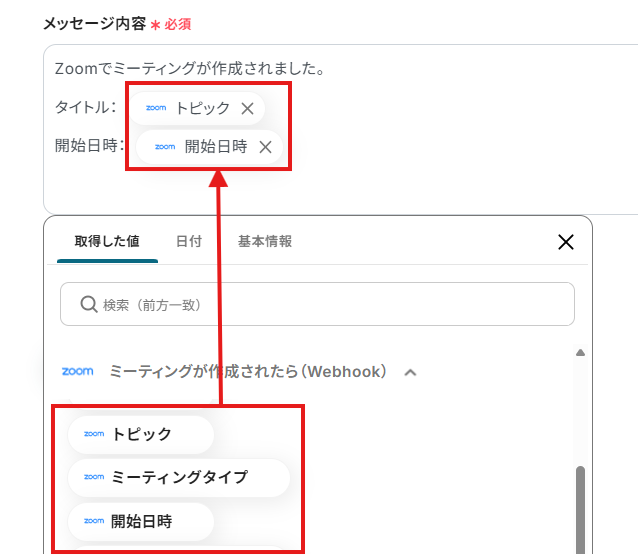Click the 検索（前方一致） search field
This screenshot has width=638, height=555.
tap(317, 304)
